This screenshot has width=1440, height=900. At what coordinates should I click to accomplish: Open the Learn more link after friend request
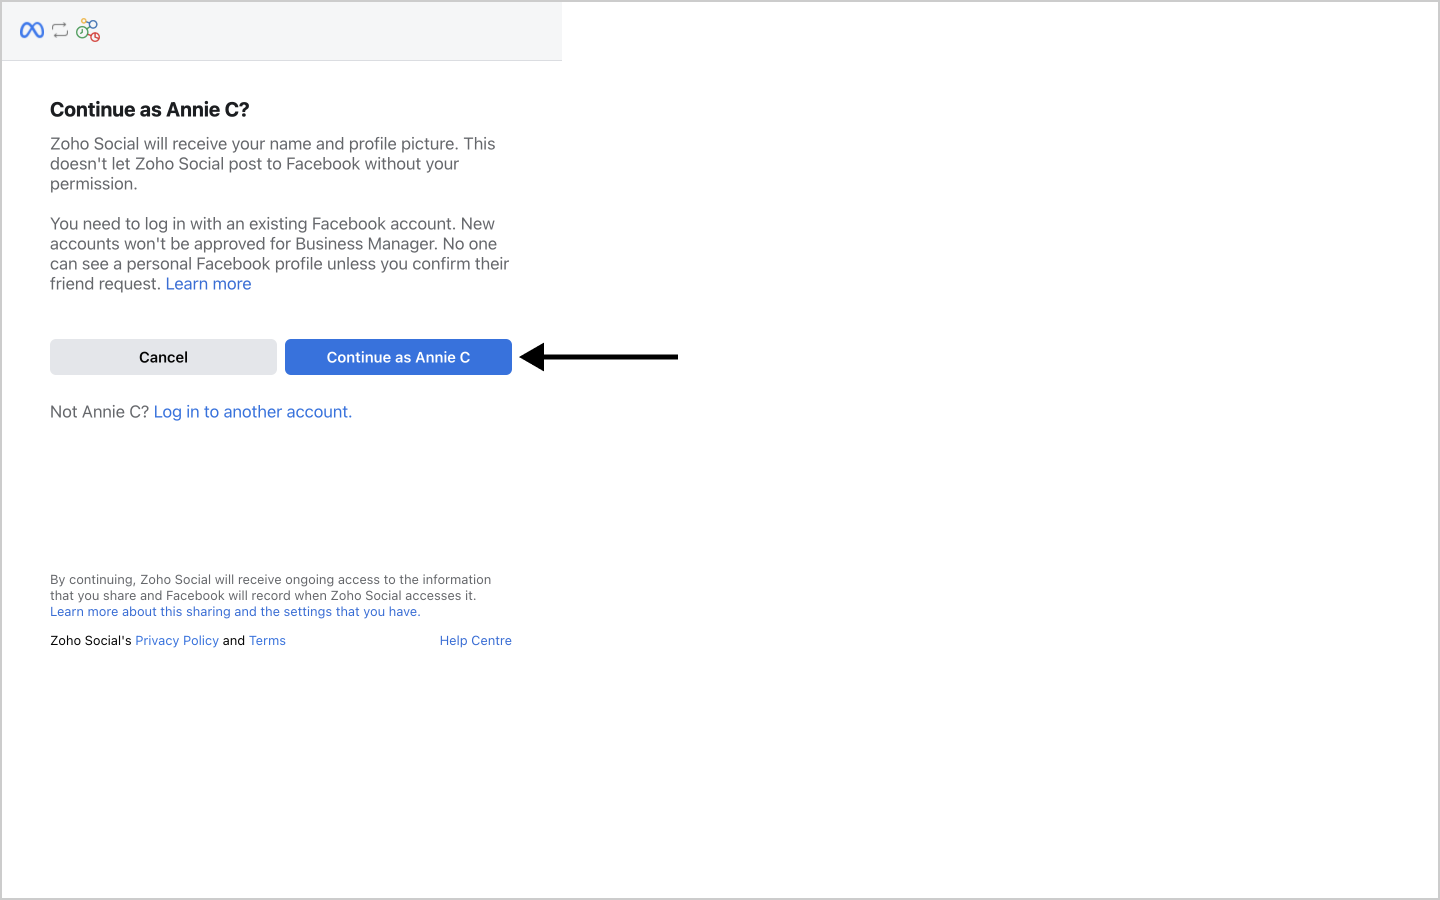click(x=208, y=284)
